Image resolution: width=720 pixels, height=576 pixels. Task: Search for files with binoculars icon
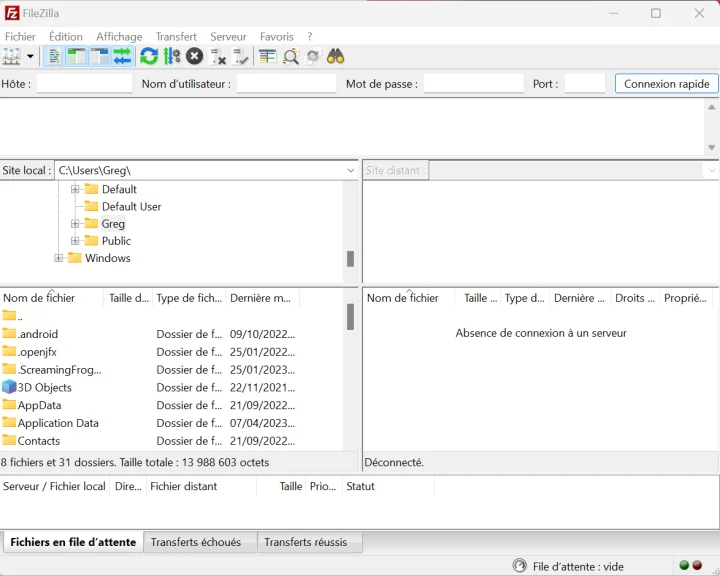(x=336, y=57)
